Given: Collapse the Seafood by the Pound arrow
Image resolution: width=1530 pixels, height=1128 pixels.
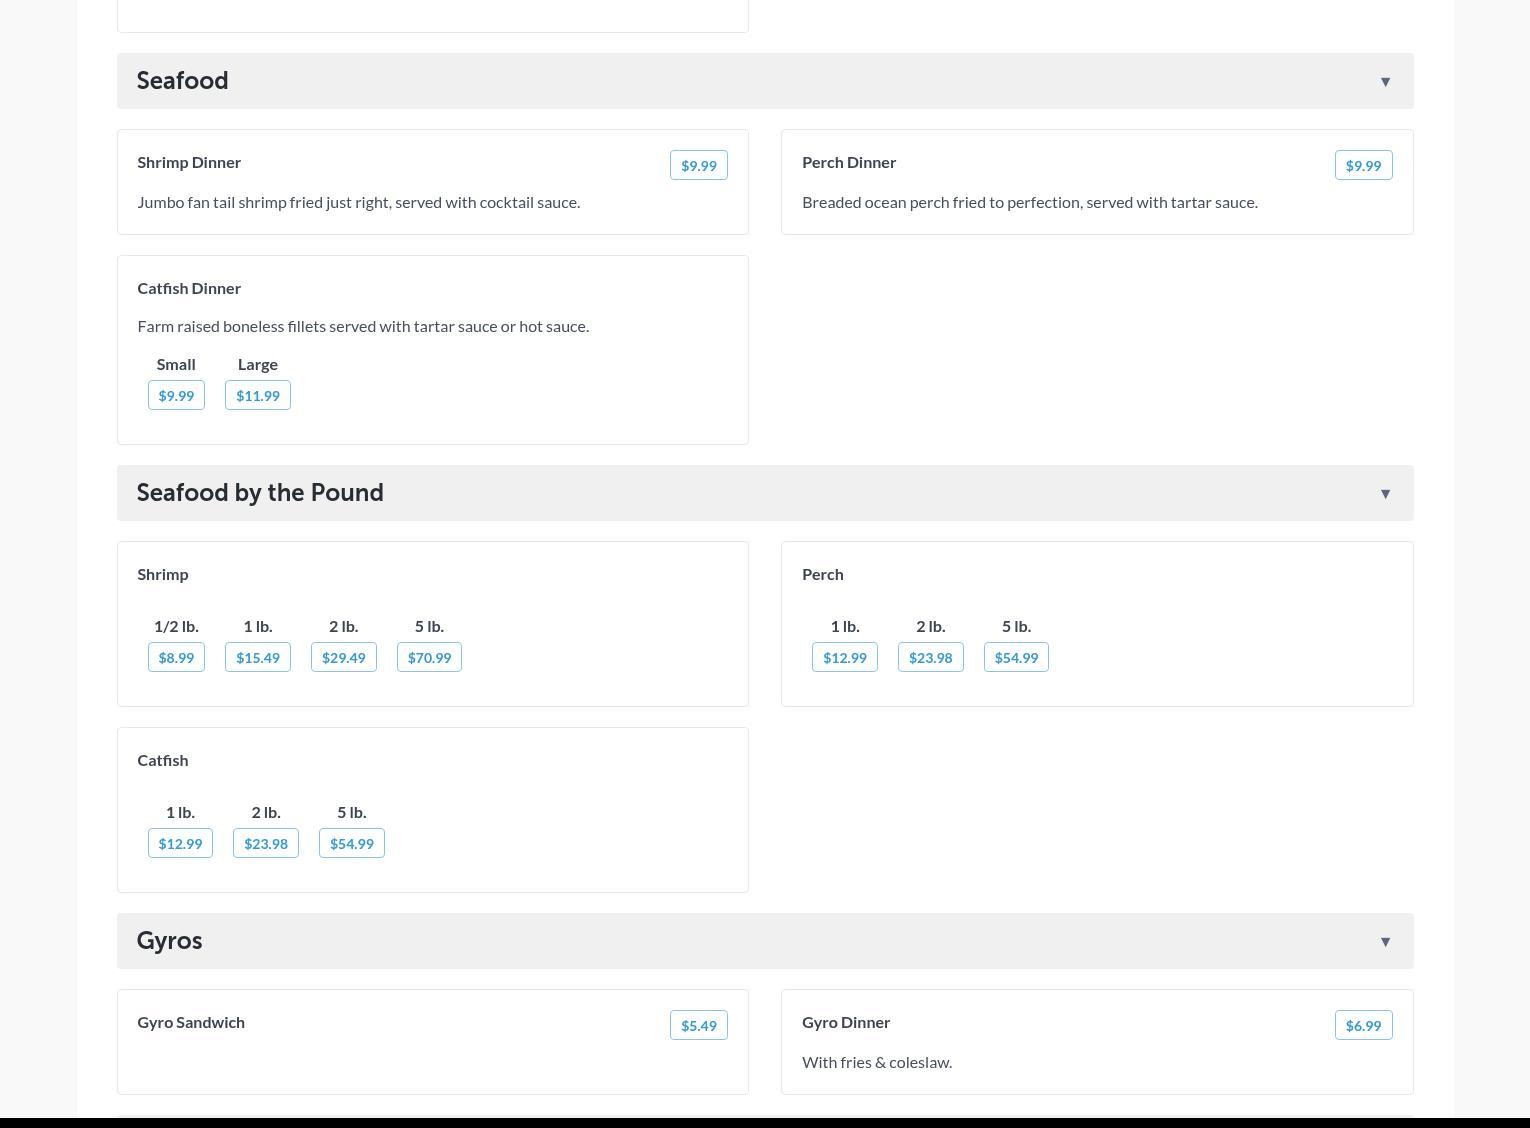Looking at the screenshot, I should click(1385, 494).
